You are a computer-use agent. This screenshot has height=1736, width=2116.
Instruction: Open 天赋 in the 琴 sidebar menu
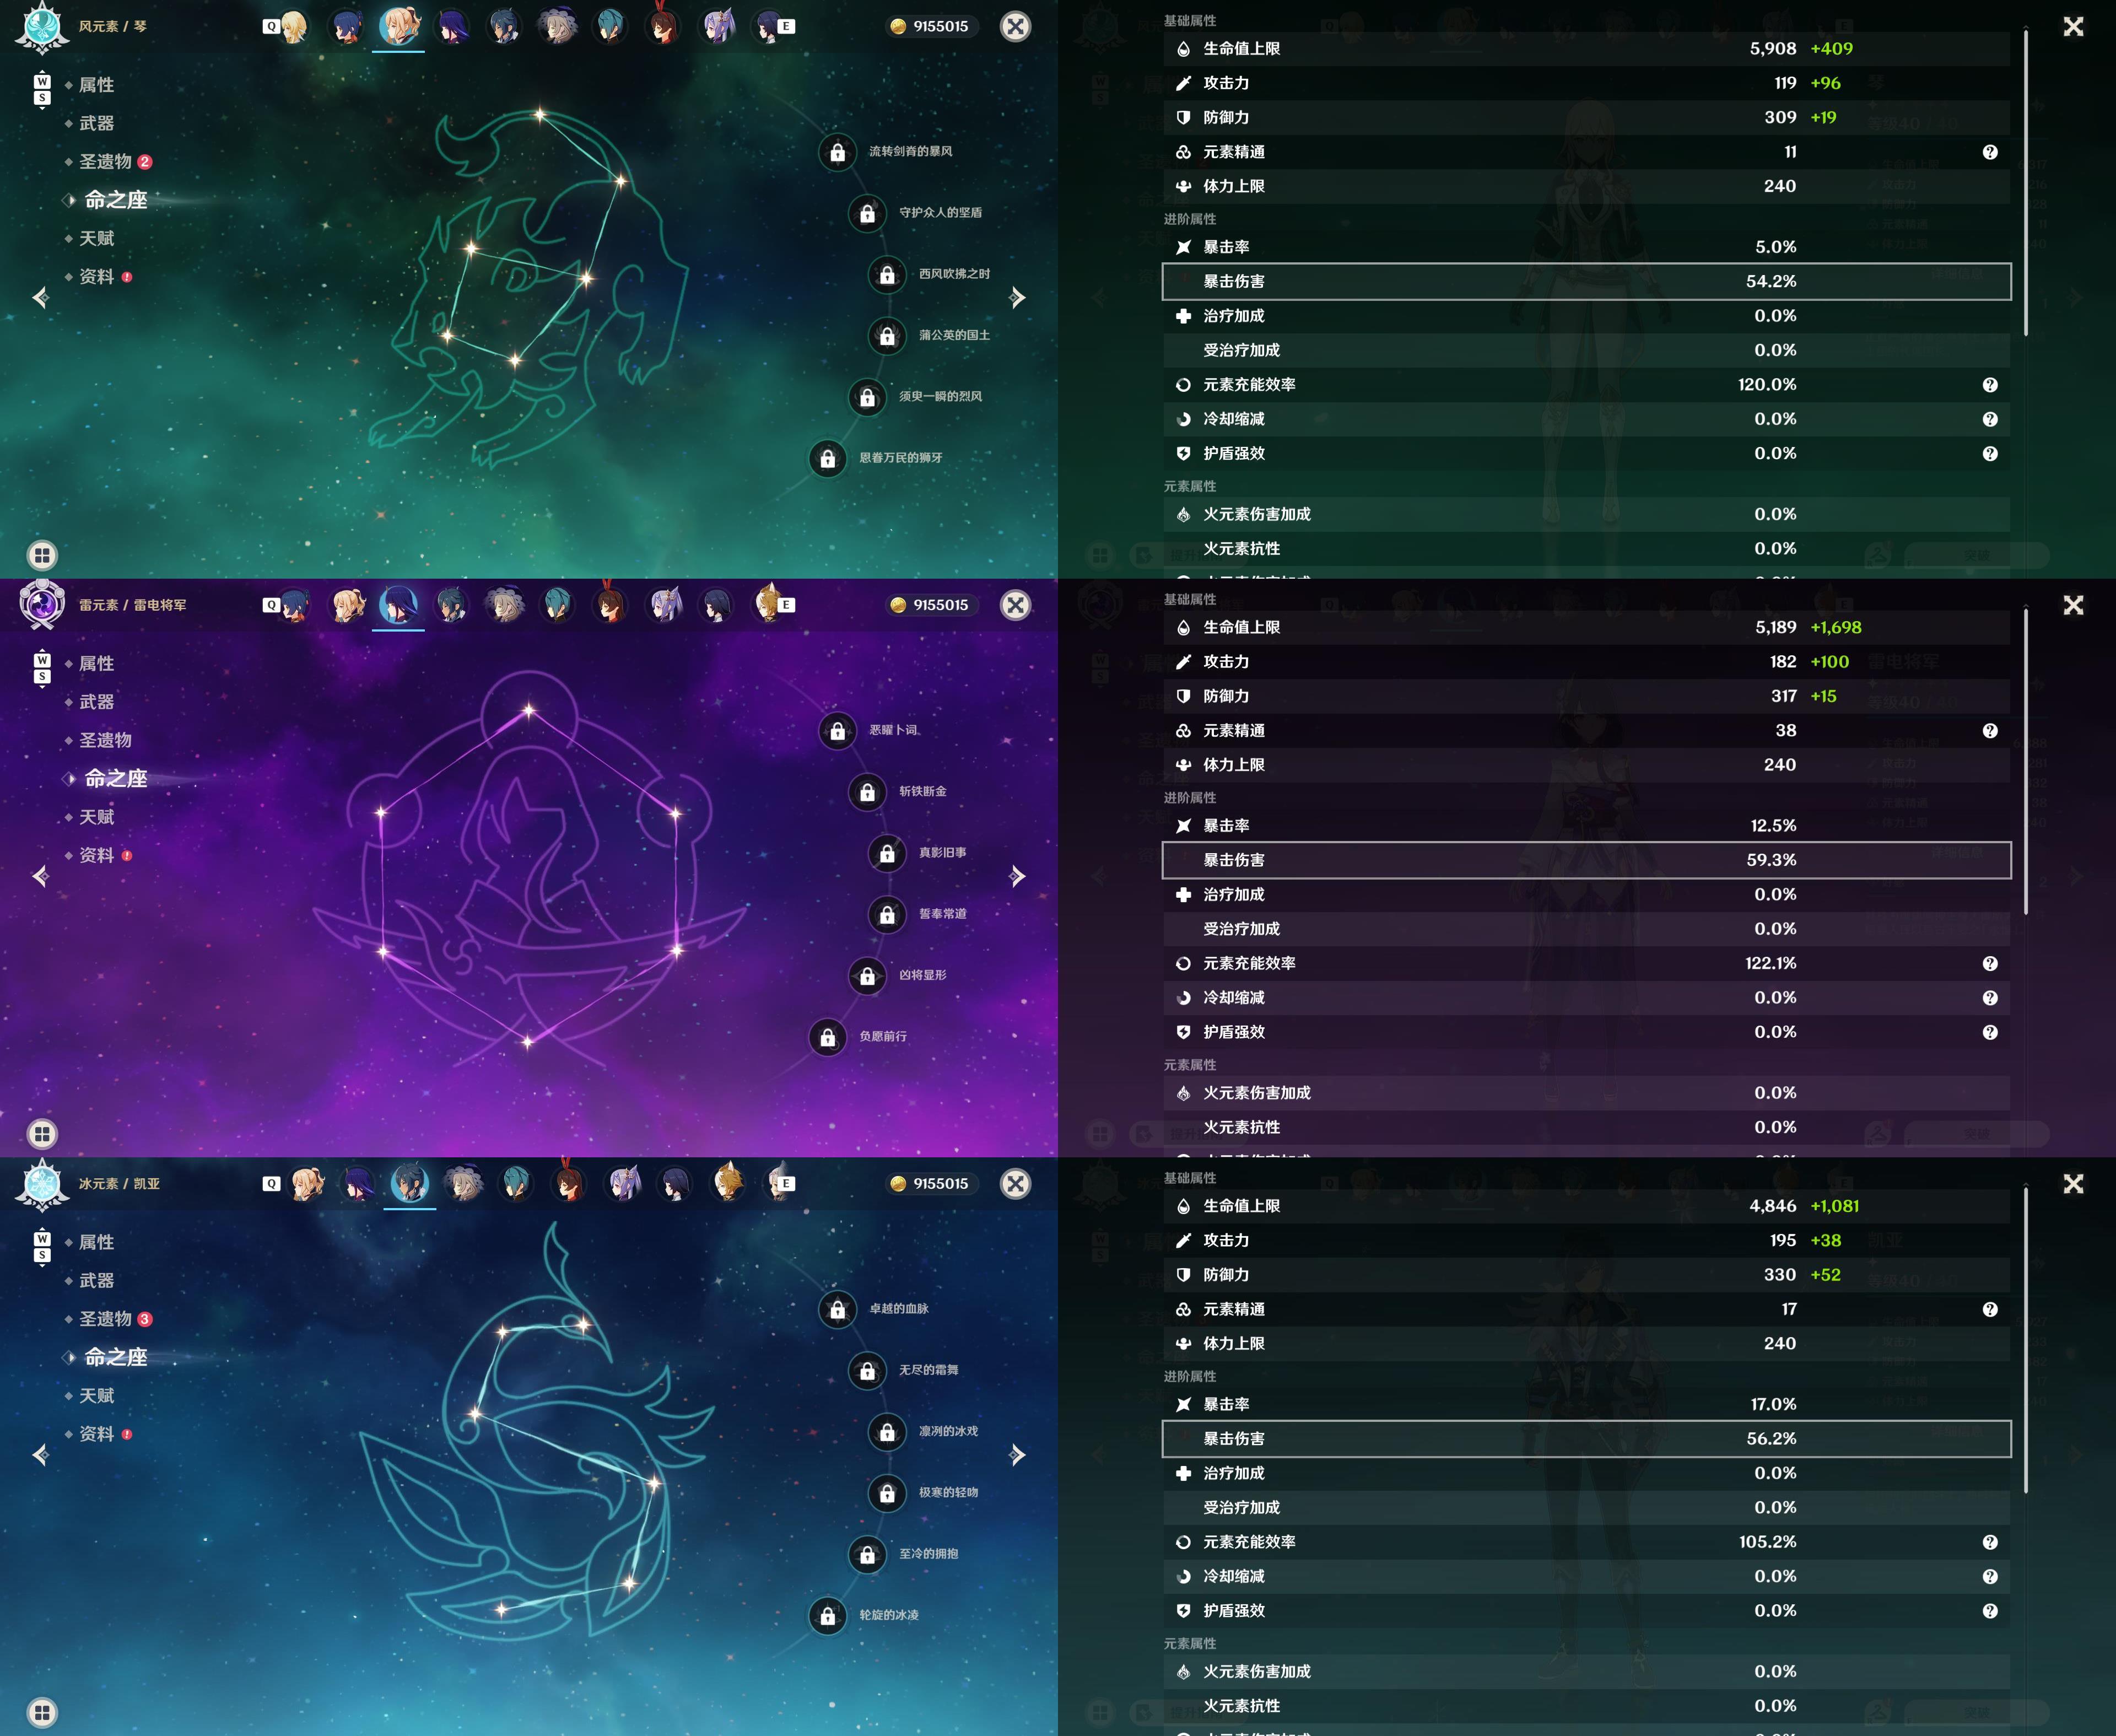pos(96,239)
